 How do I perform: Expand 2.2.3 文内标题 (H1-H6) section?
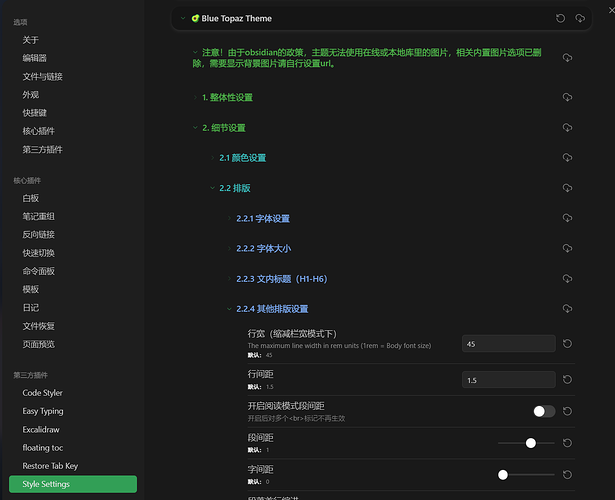click(x=229, y=278)
